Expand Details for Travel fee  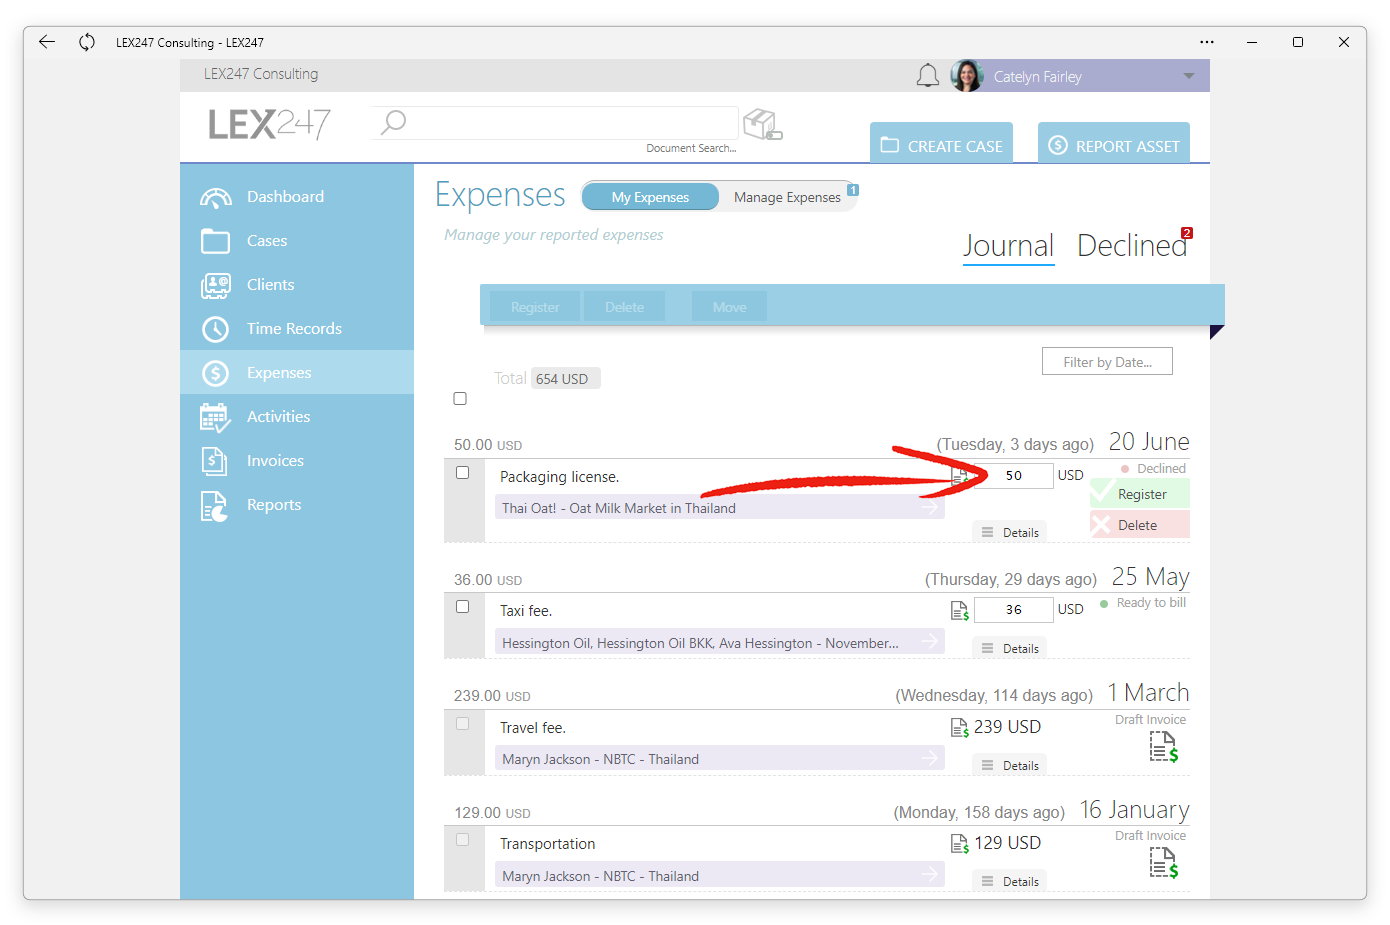pos(1010,765)
